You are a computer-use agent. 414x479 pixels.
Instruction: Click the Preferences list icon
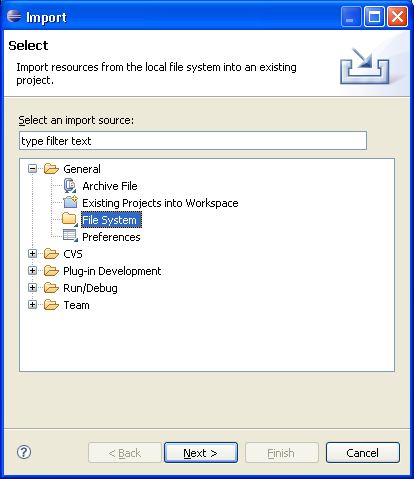click(70, 236)
